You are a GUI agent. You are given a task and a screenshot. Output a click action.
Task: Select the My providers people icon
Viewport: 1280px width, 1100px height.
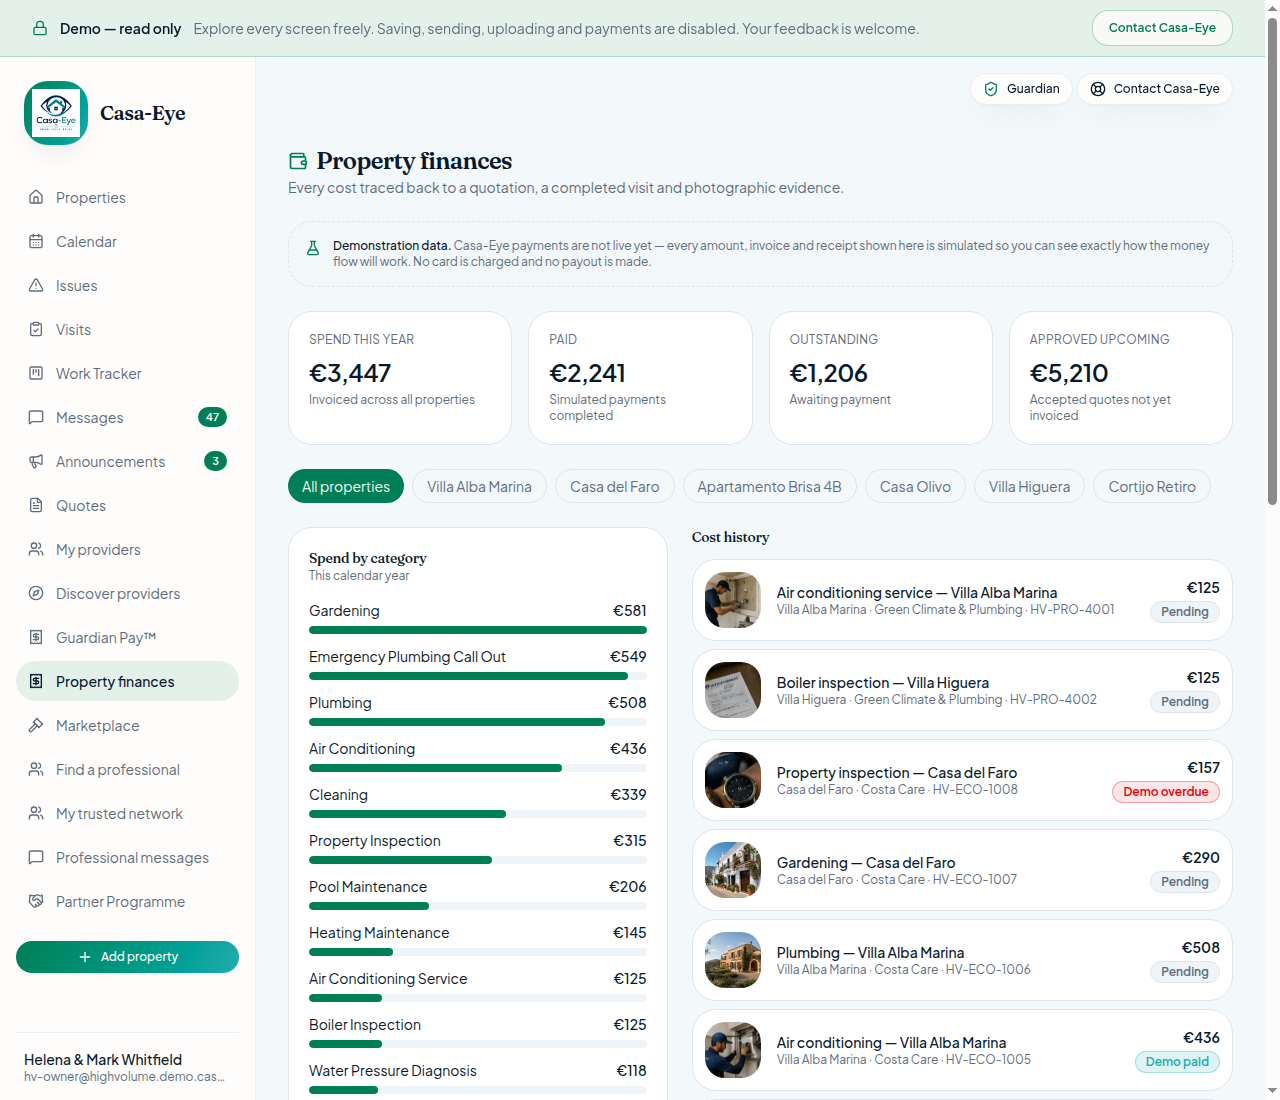tap(36, 549)
